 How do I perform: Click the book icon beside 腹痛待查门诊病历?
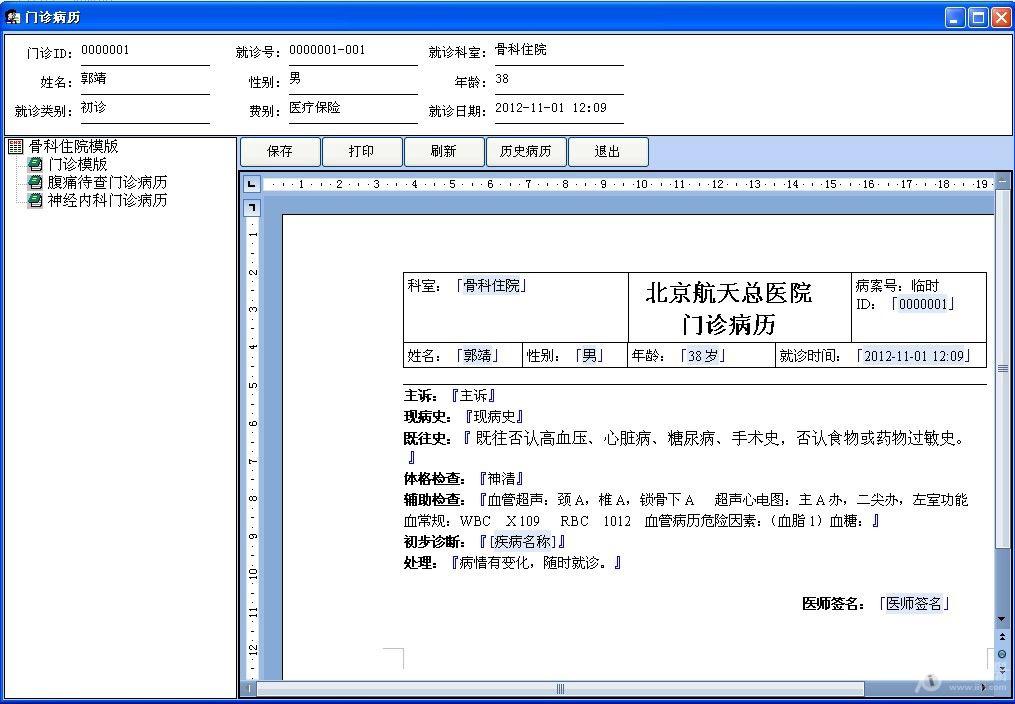[35, 182]
